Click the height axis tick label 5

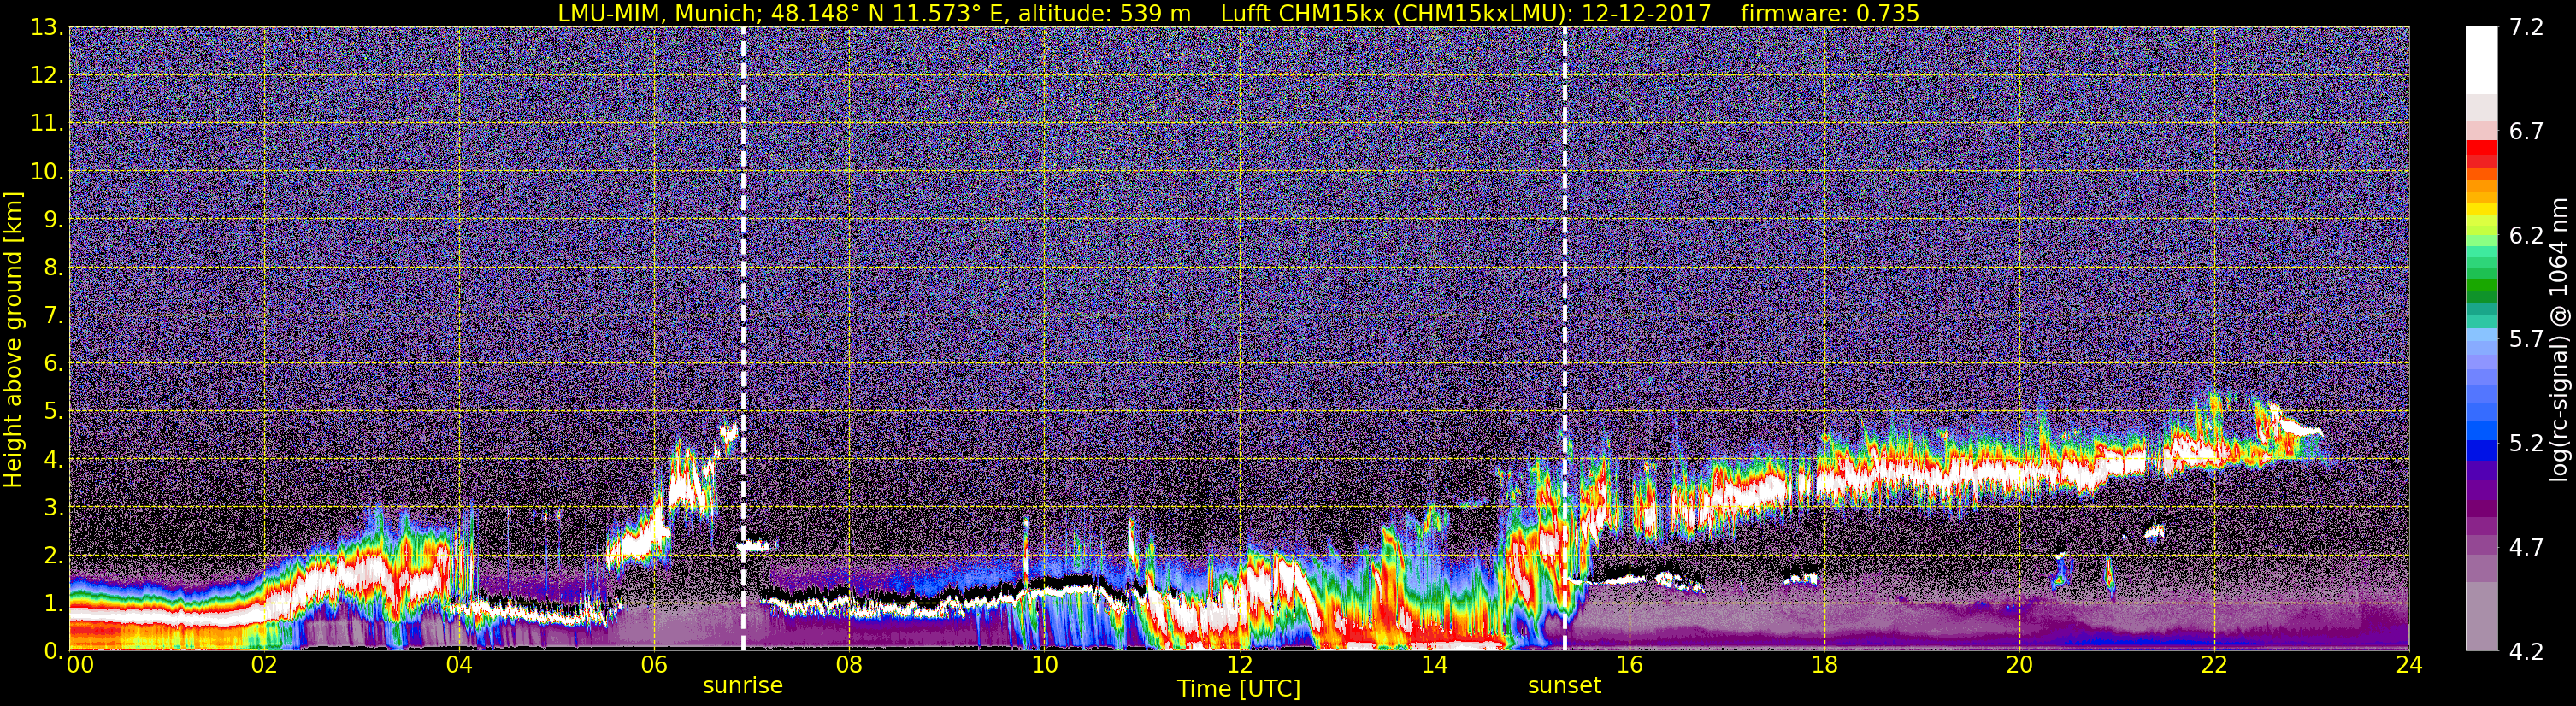tap(54, 412)
